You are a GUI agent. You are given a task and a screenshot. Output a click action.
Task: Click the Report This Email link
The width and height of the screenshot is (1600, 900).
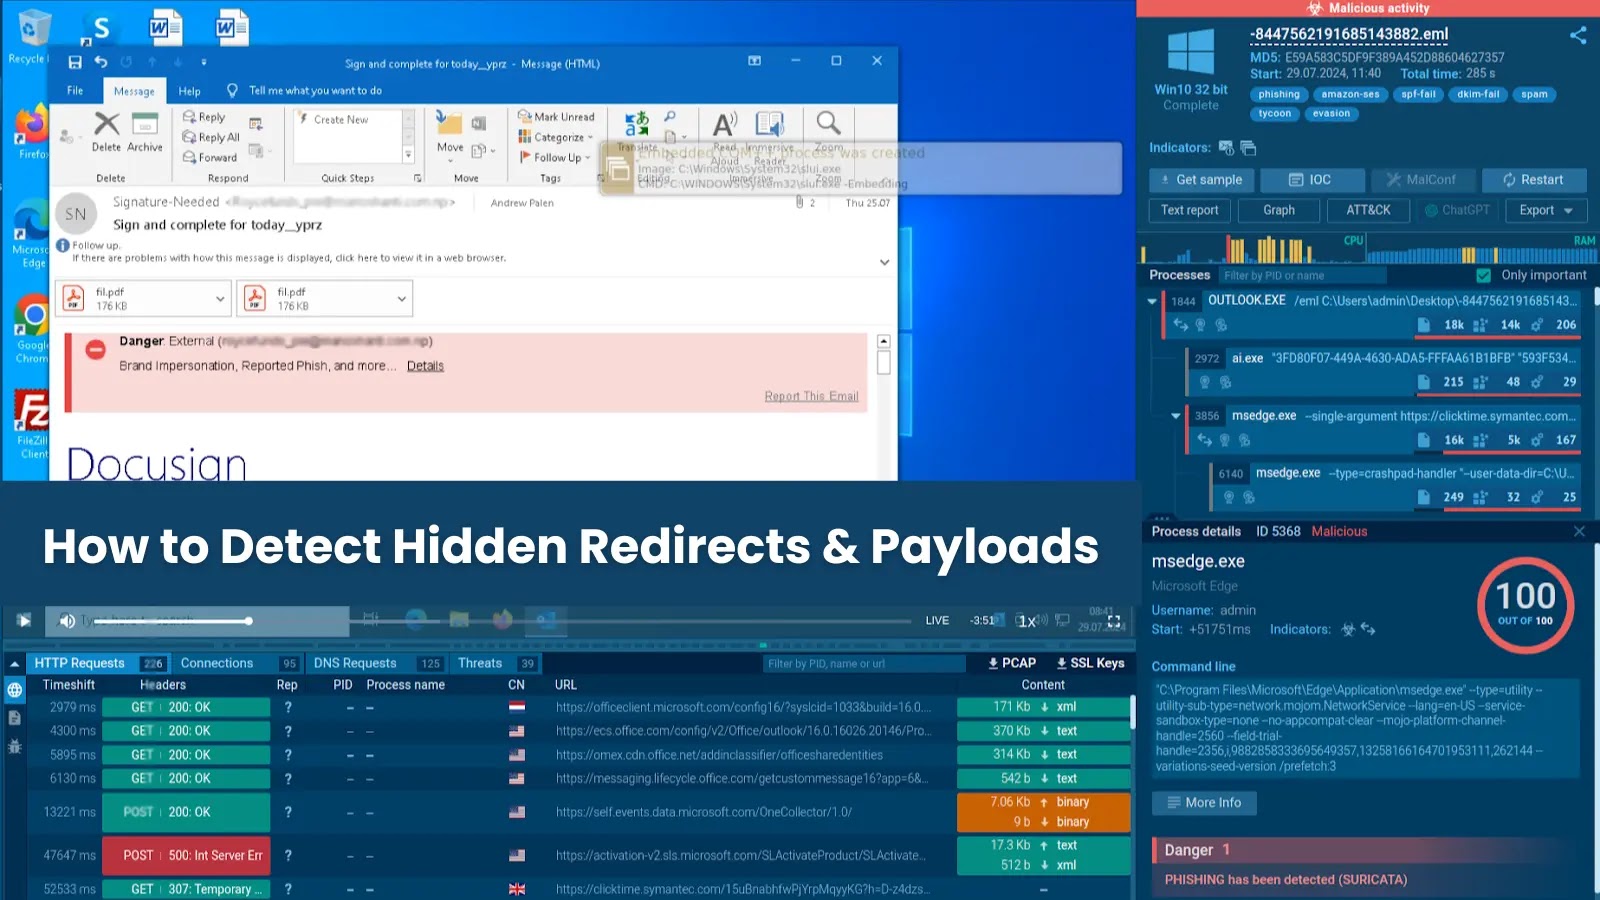pyautogui.click(x=811, y=395)
